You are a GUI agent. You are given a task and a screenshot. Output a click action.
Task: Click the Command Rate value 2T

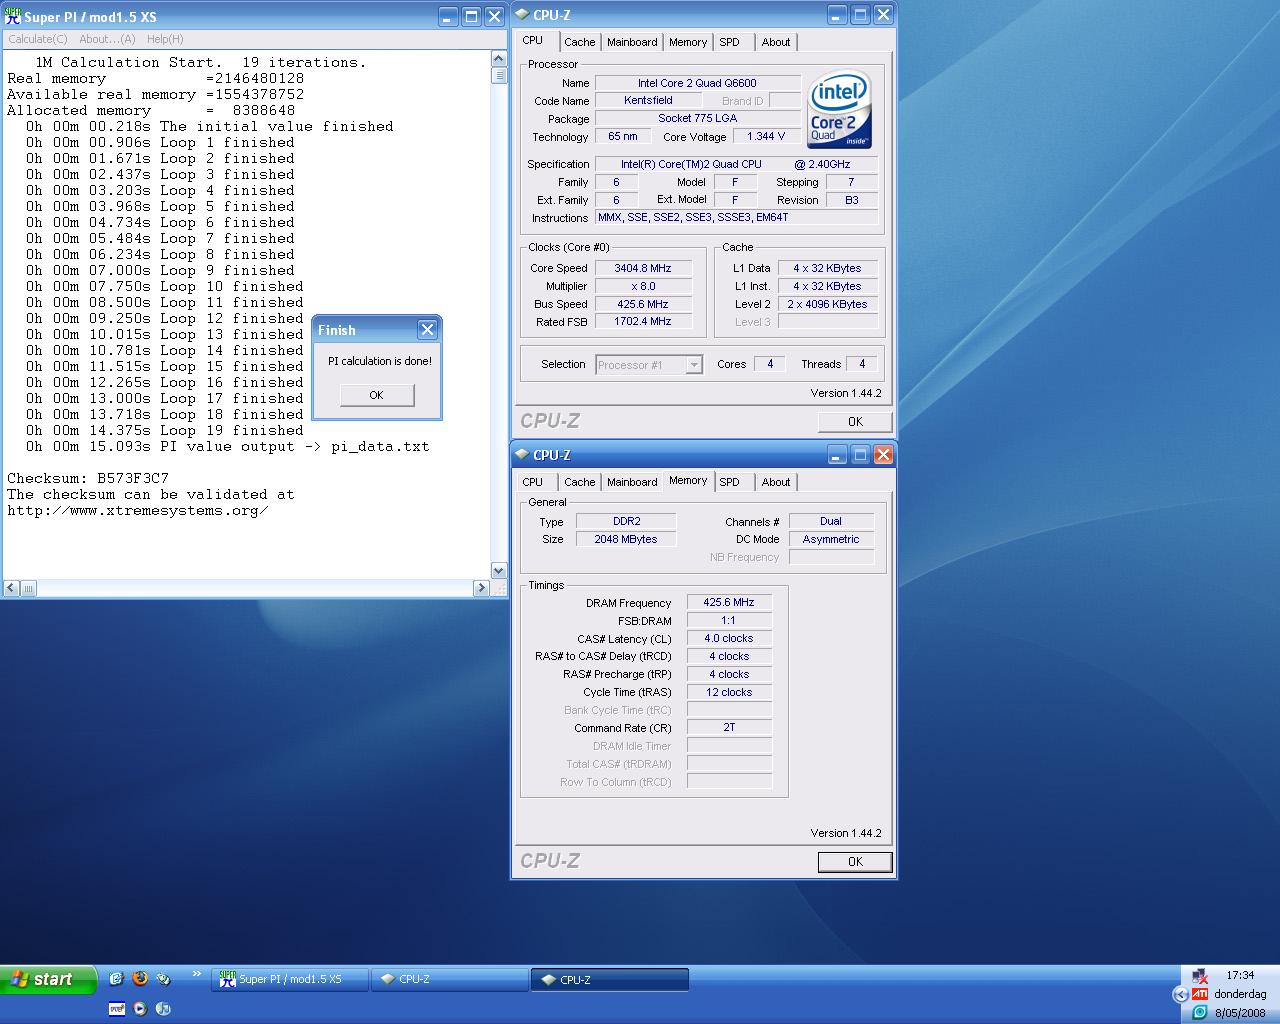[729, 728]
